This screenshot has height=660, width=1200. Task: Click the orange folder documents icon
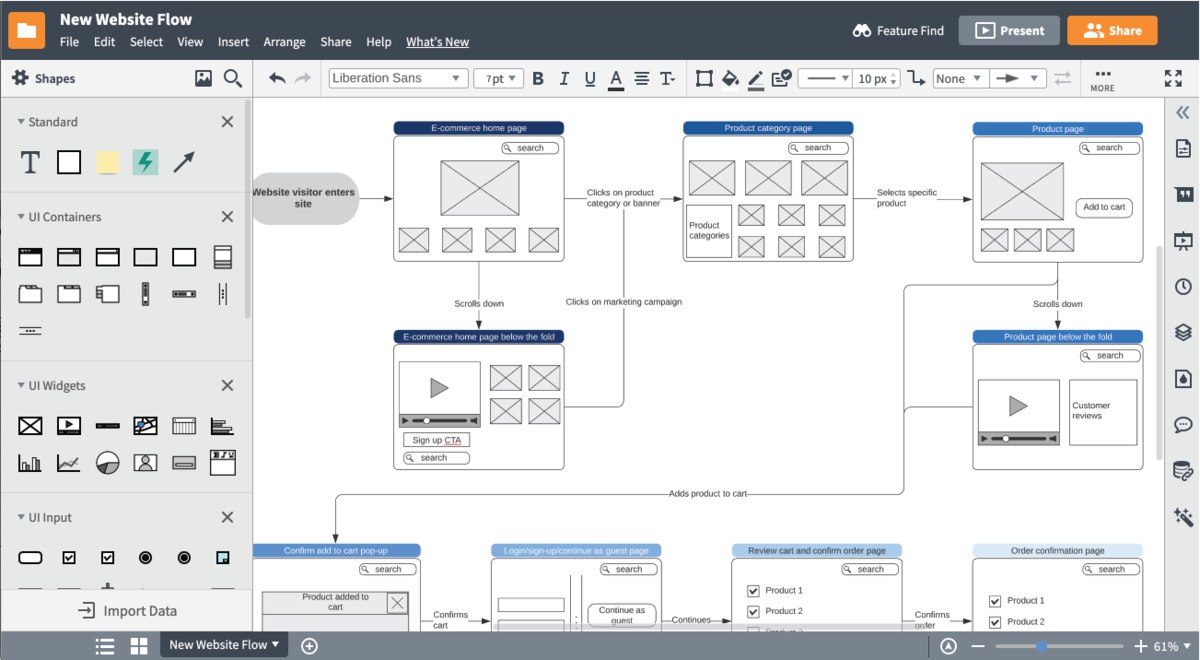point(27,30)
